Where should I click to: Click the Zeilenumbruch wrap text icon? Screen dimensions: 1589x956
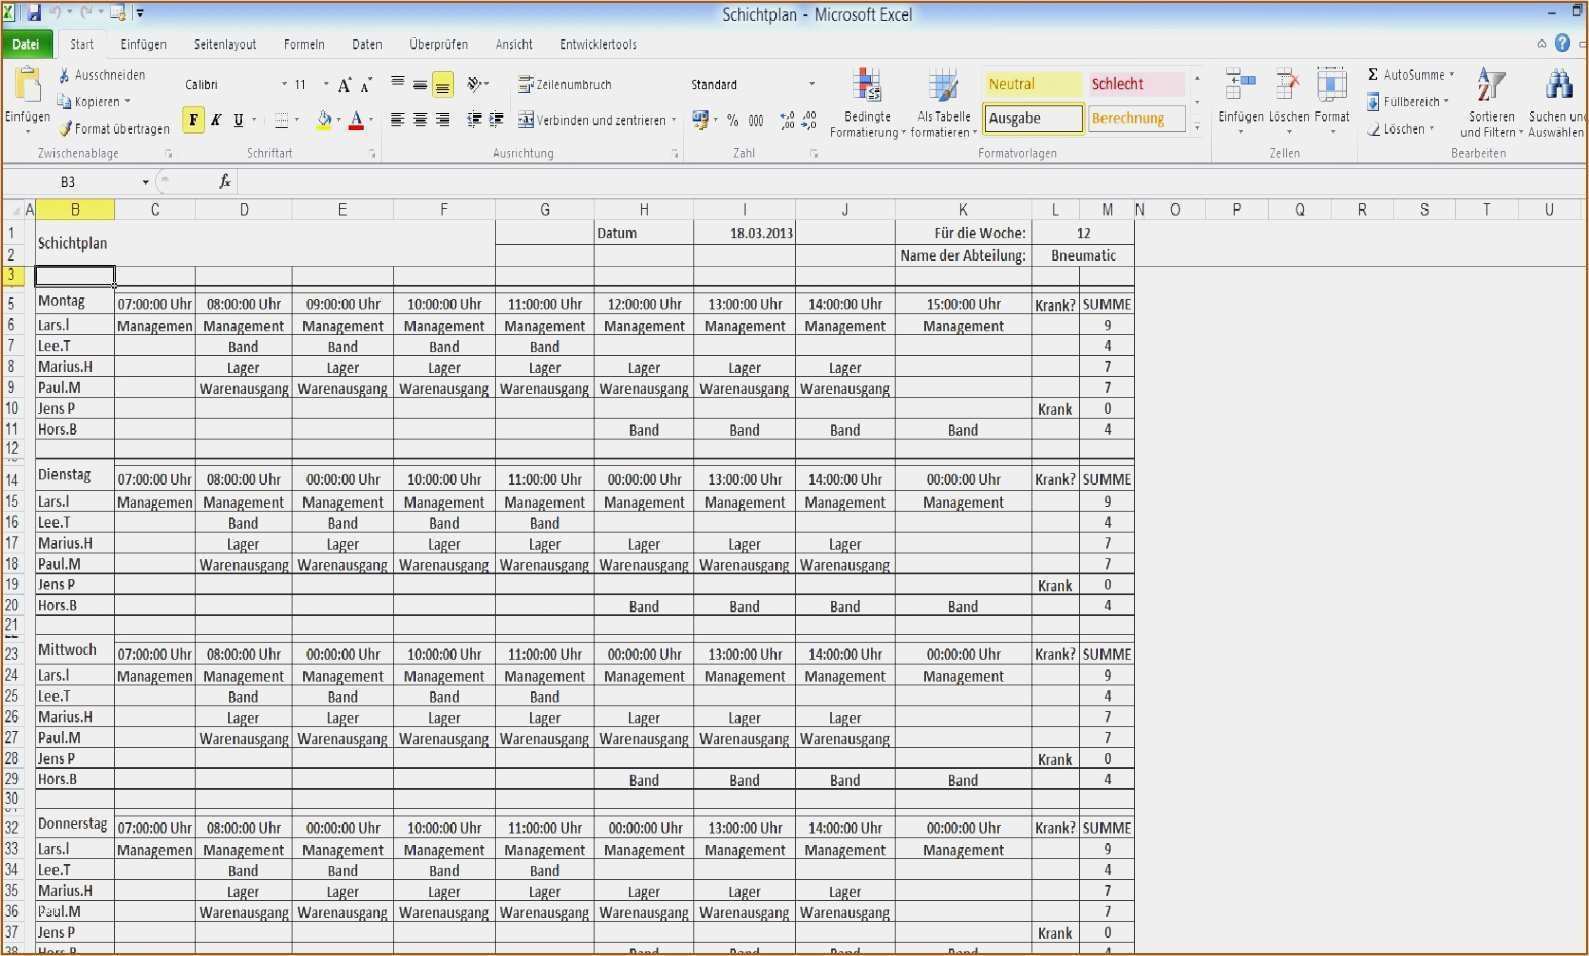525,85
